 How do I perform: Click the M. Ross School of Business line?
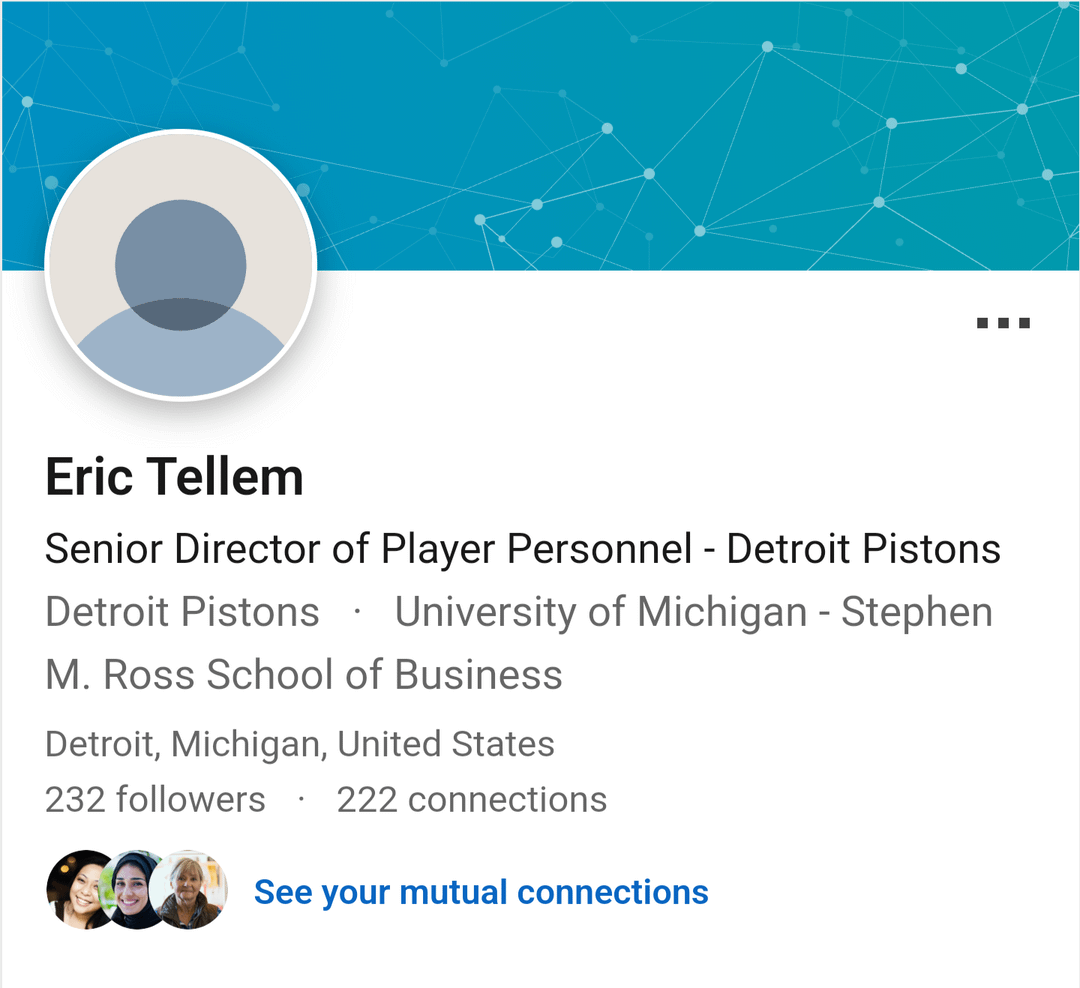[304, 675]
